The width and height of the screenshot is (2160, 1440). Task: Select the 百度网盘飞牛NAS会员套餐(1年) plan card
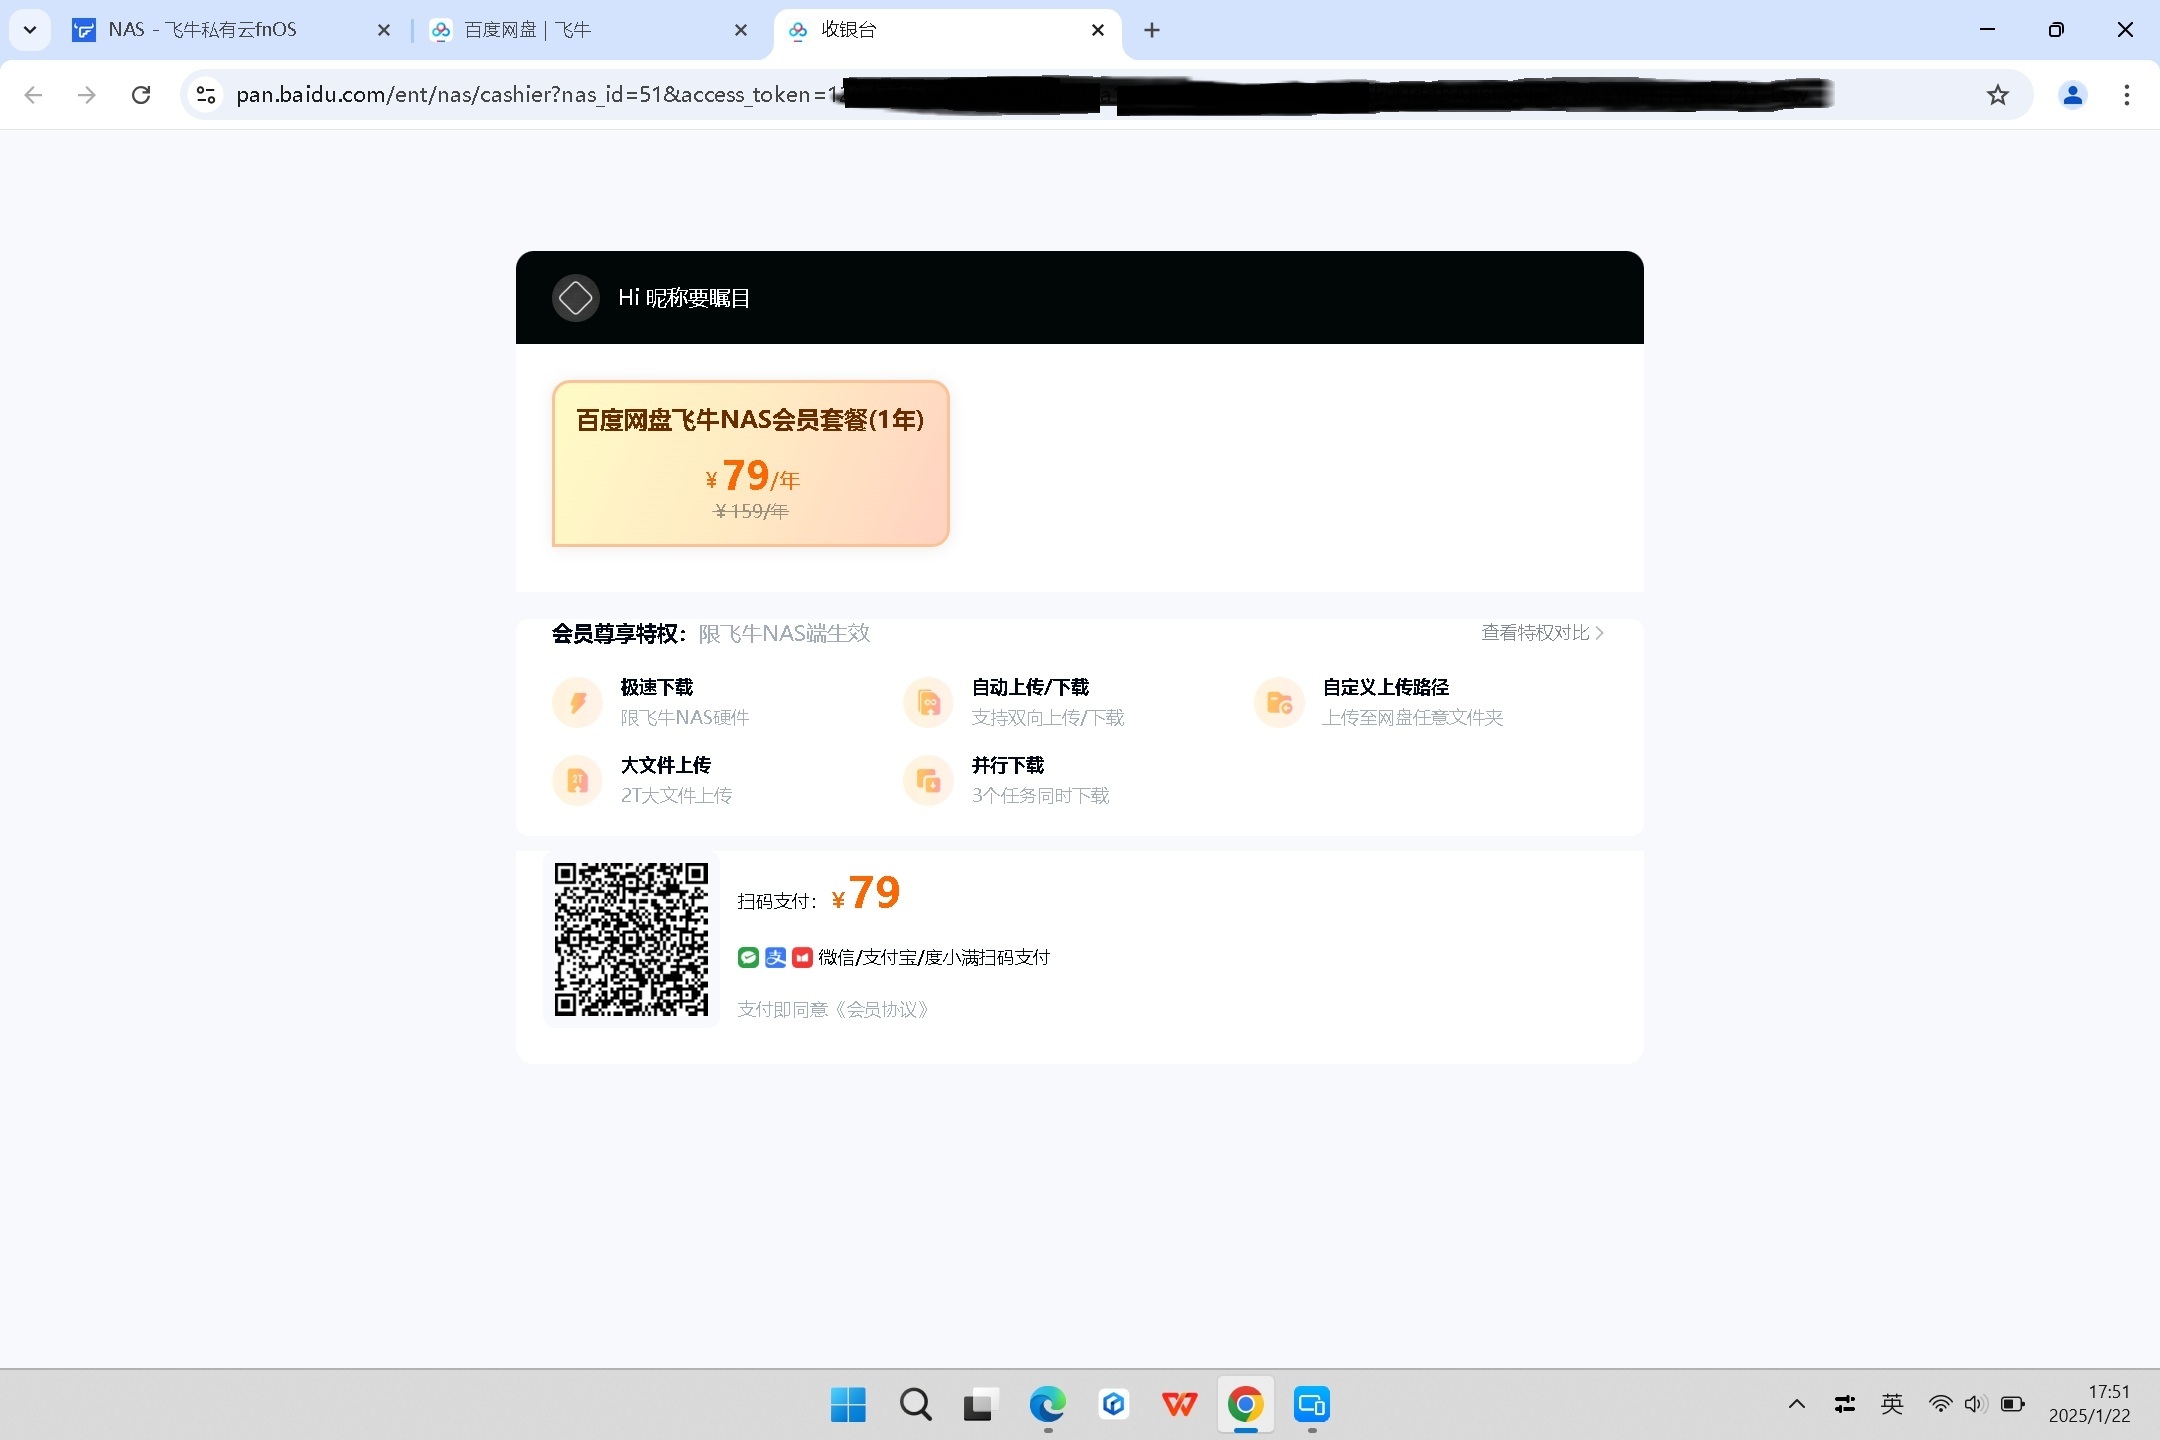[750, 463]
